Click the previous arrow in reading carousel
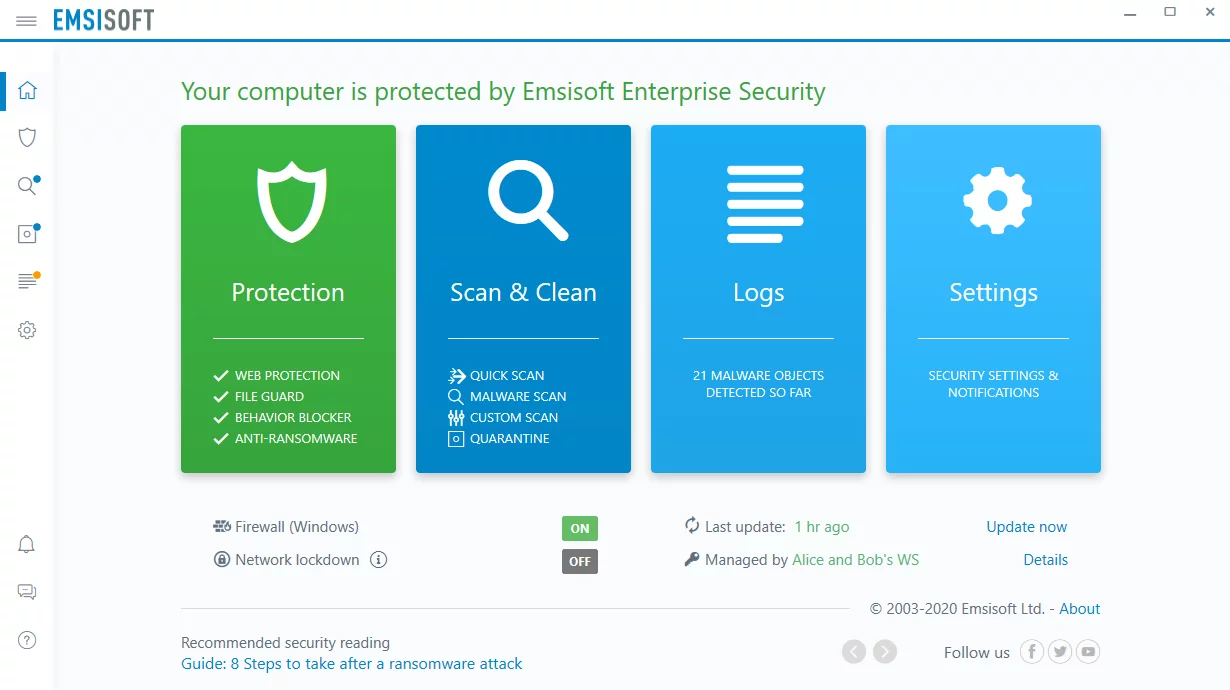The width and height of the screenshot is (1230, 690). pyautogui.click(x=854, y=651)
